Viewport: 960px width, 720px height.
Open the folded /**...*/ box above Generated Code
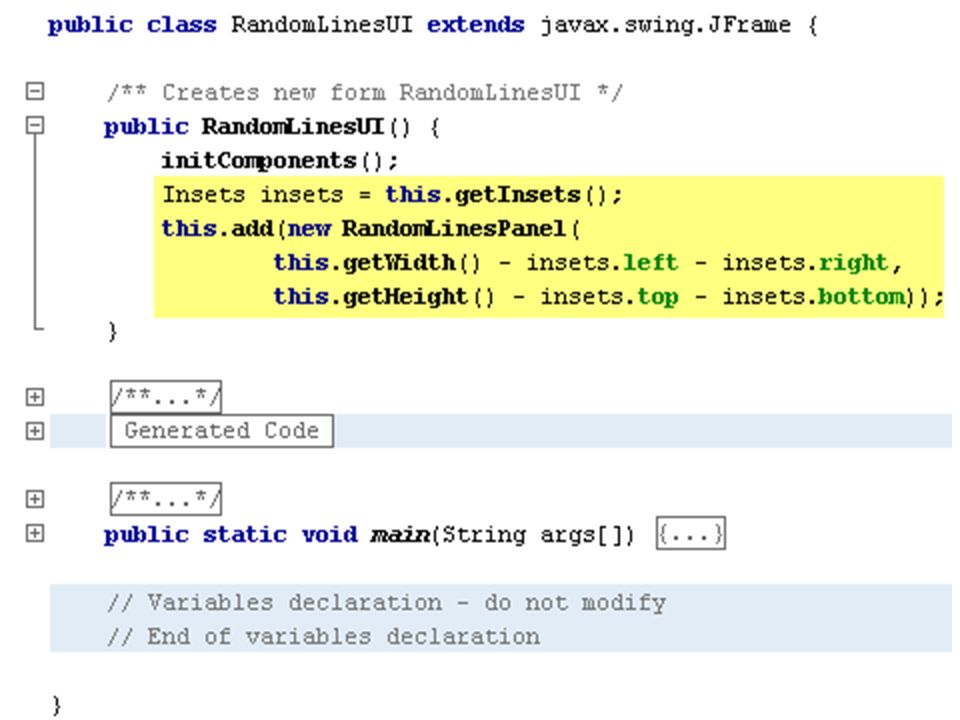[166, 397]
